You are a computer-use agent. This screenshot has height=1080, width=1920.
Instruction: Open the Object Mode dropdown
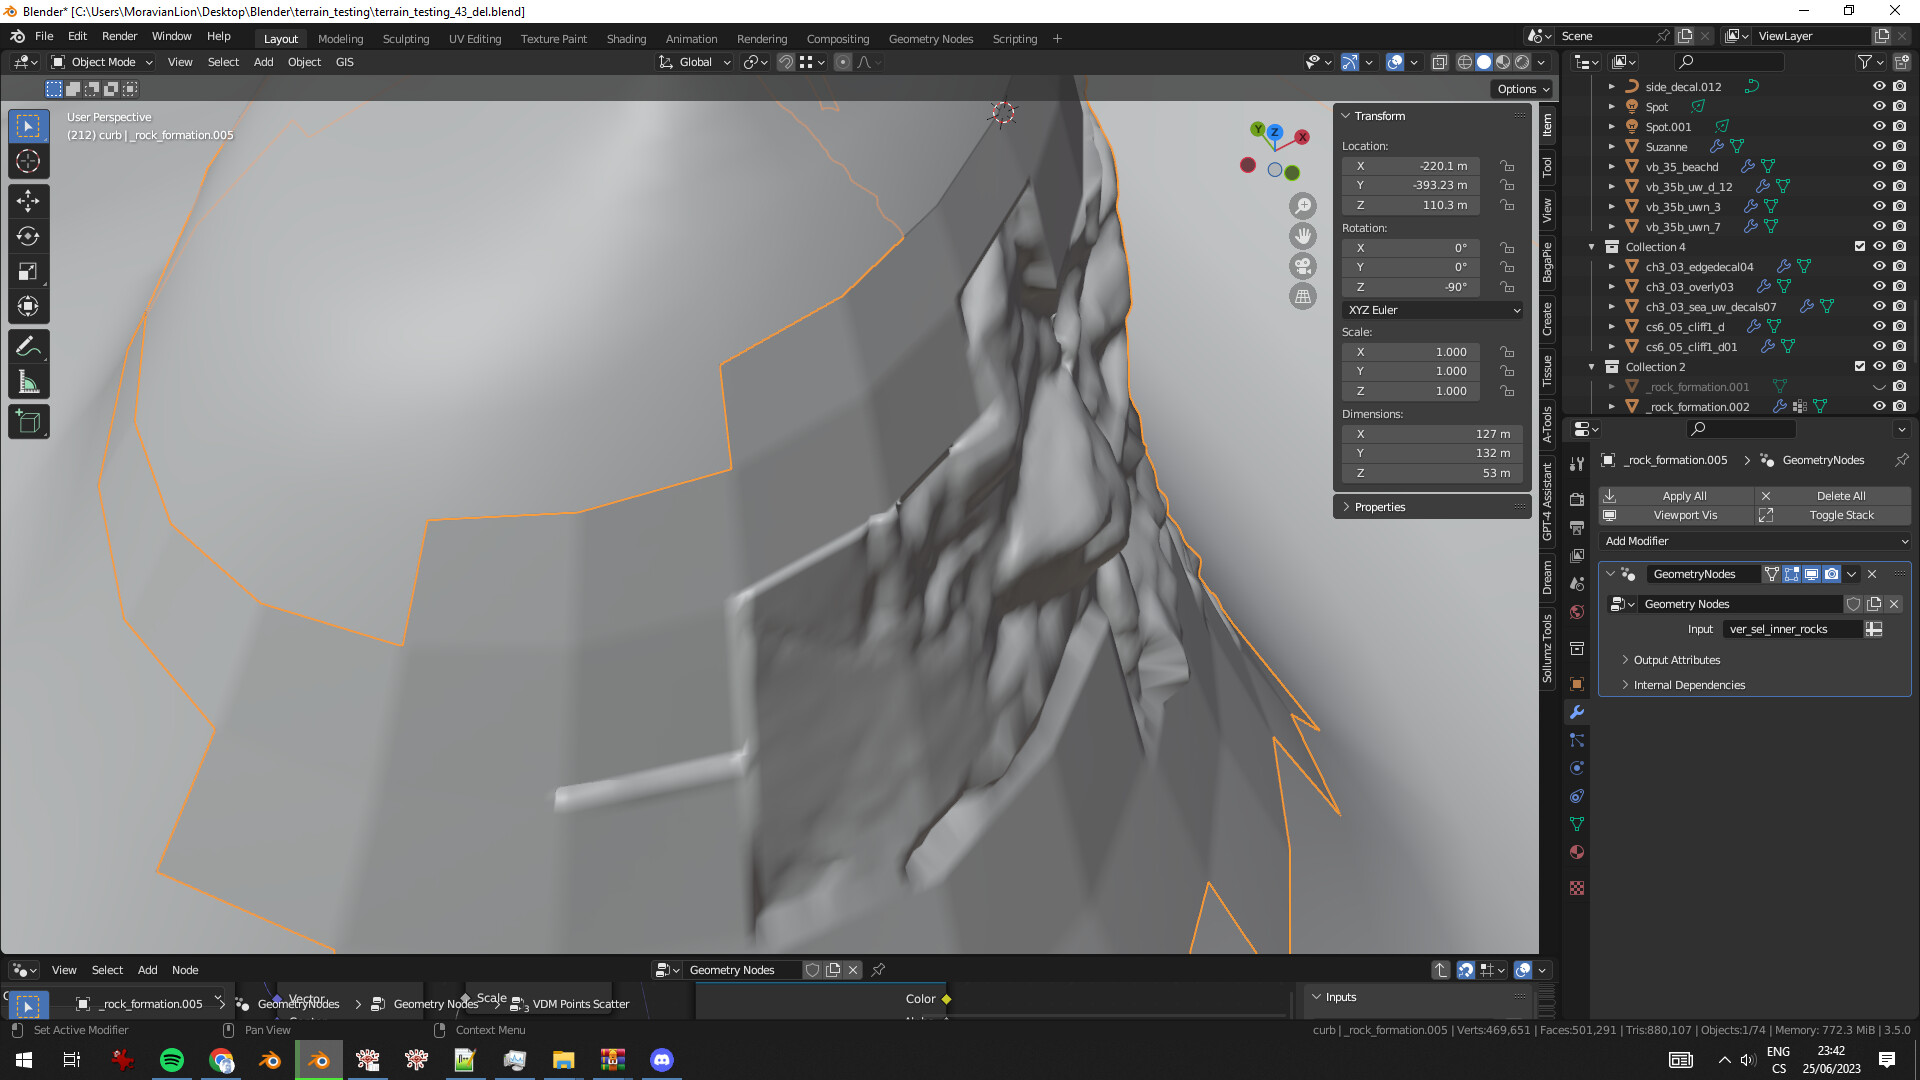102,62
